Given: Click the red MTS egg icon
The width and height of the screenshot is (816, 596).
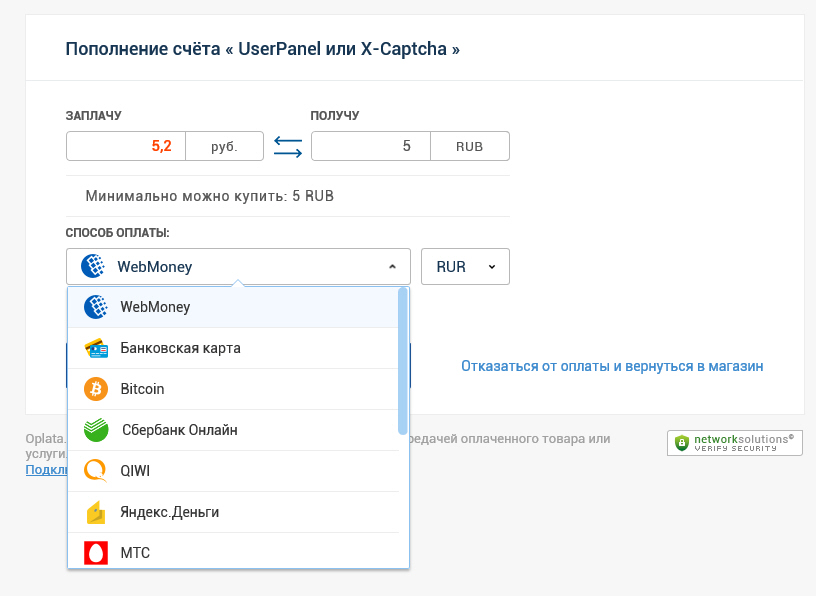Looking at the screenshot, I should tap(96, 552).
